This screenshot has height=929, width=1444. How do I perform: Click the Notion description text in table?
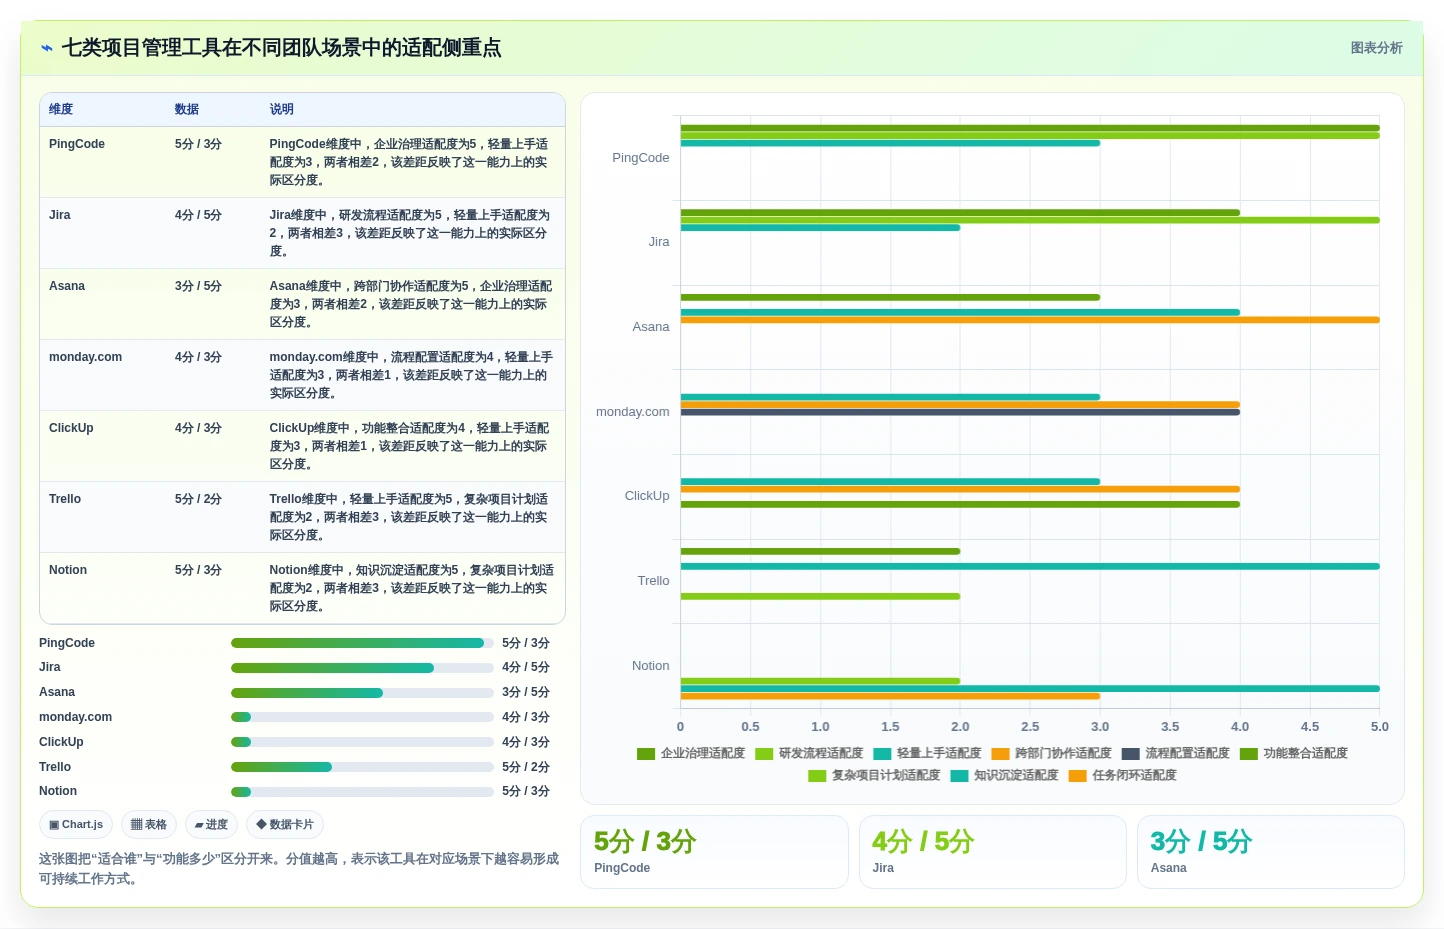point(411,588)
